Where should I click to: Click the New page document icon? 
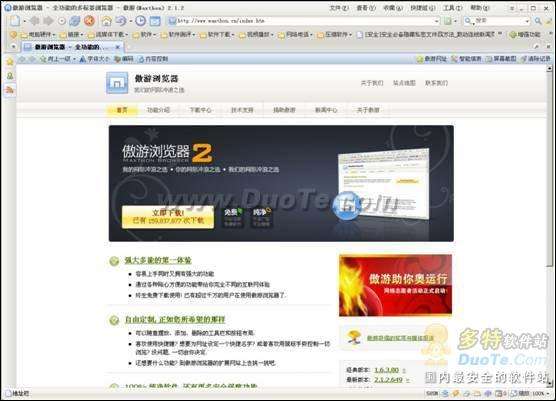tap(15, 21)
